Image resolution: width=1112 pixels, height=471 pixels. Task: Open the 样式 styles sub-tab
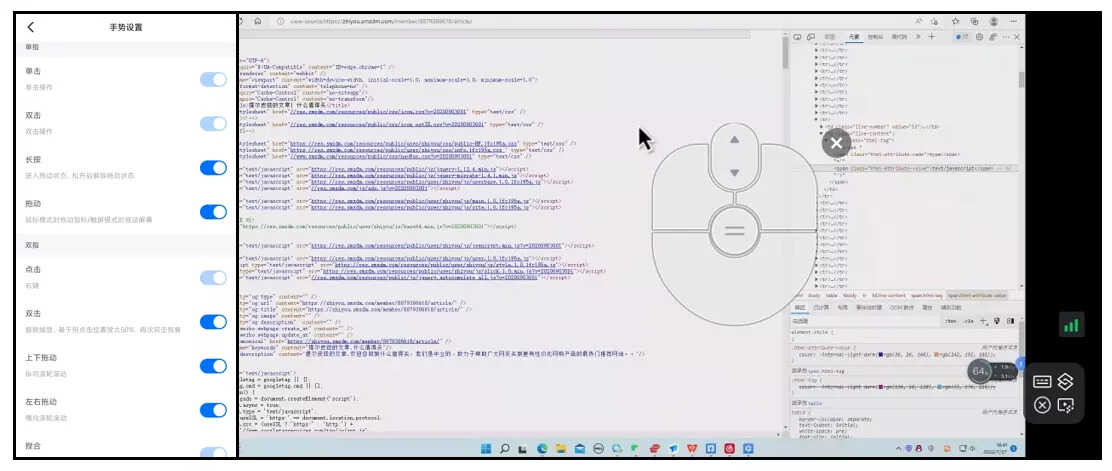pyautogui.click(x=800, y=308)
